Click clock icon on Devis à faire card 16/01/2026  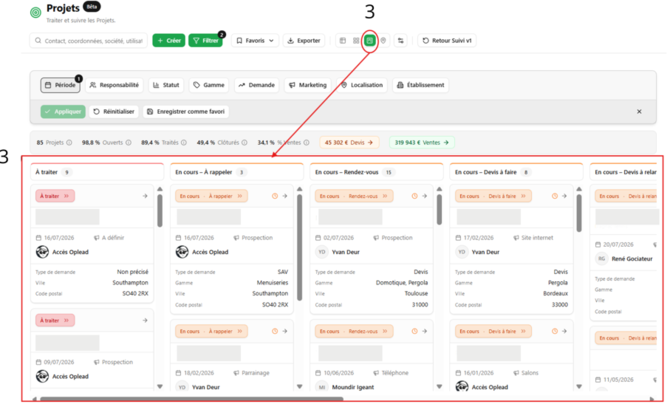point(555,331)
